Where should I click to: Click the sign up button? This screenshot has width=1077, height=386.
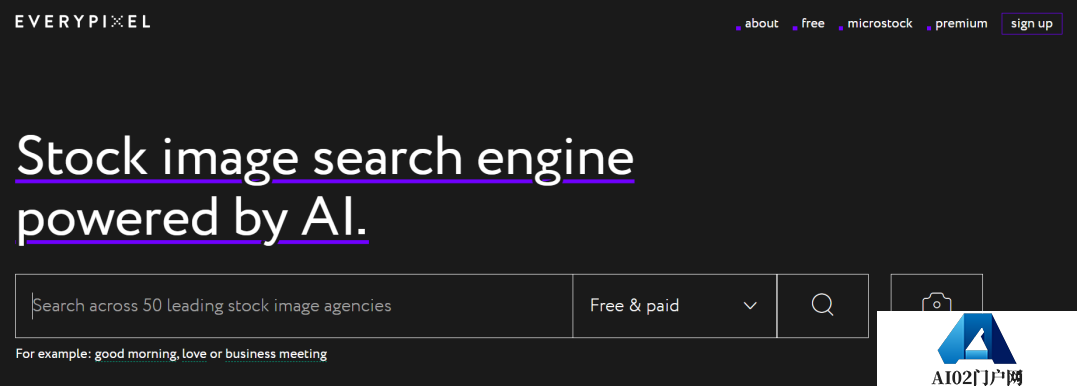click(1032, 24)
